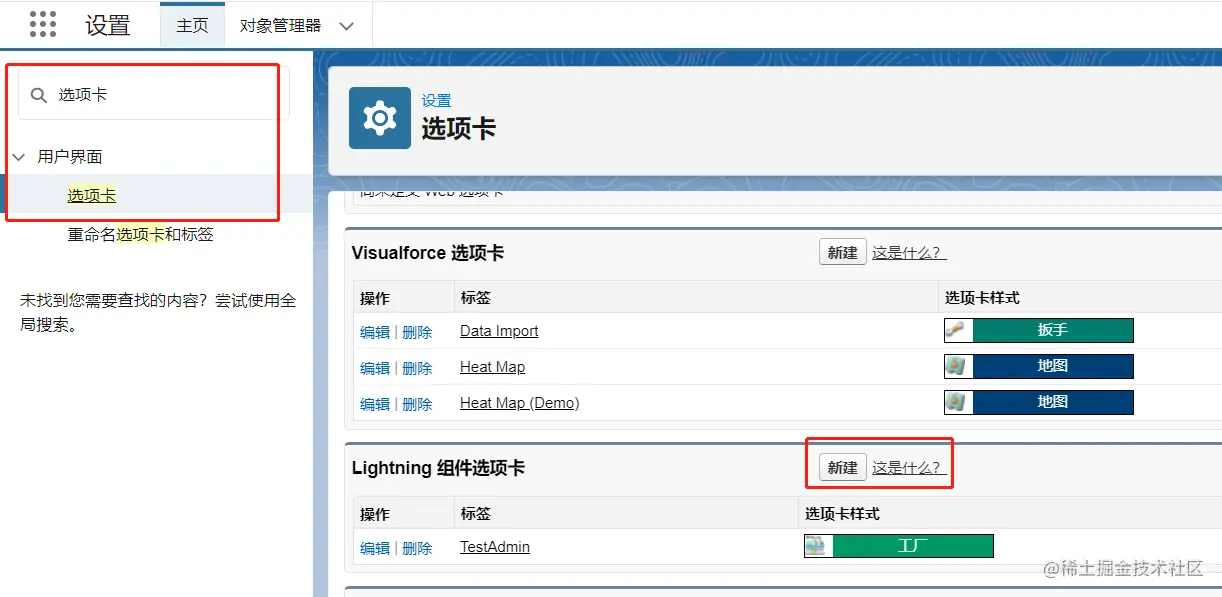
Task: Open 这是什么? help for Lightning 组件选项卡
Action: 909,467
